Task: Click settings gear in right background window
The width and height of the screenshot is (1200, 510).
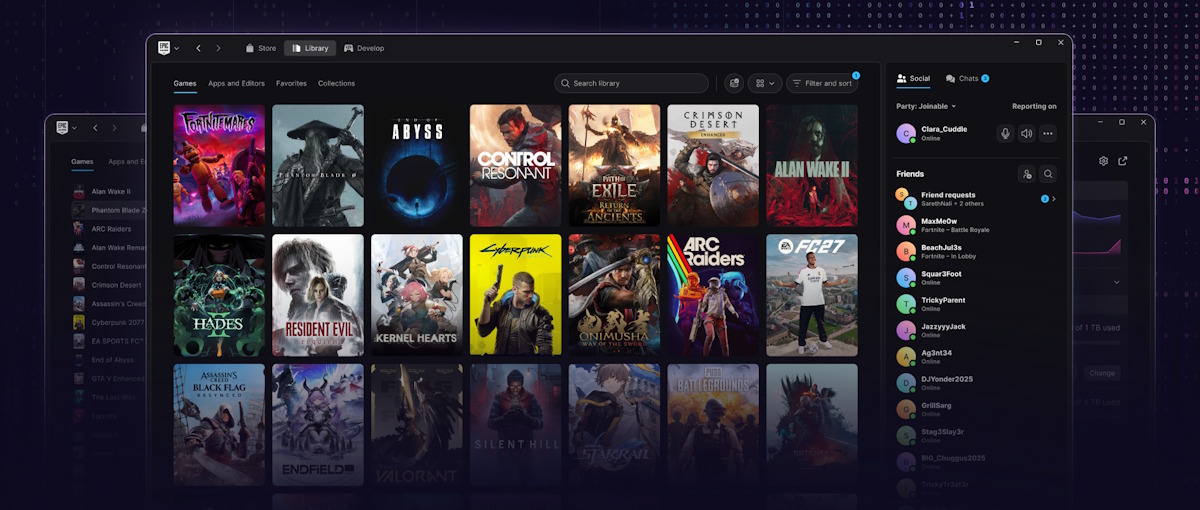Action: pyautogui.click(x=1103, y=161)
